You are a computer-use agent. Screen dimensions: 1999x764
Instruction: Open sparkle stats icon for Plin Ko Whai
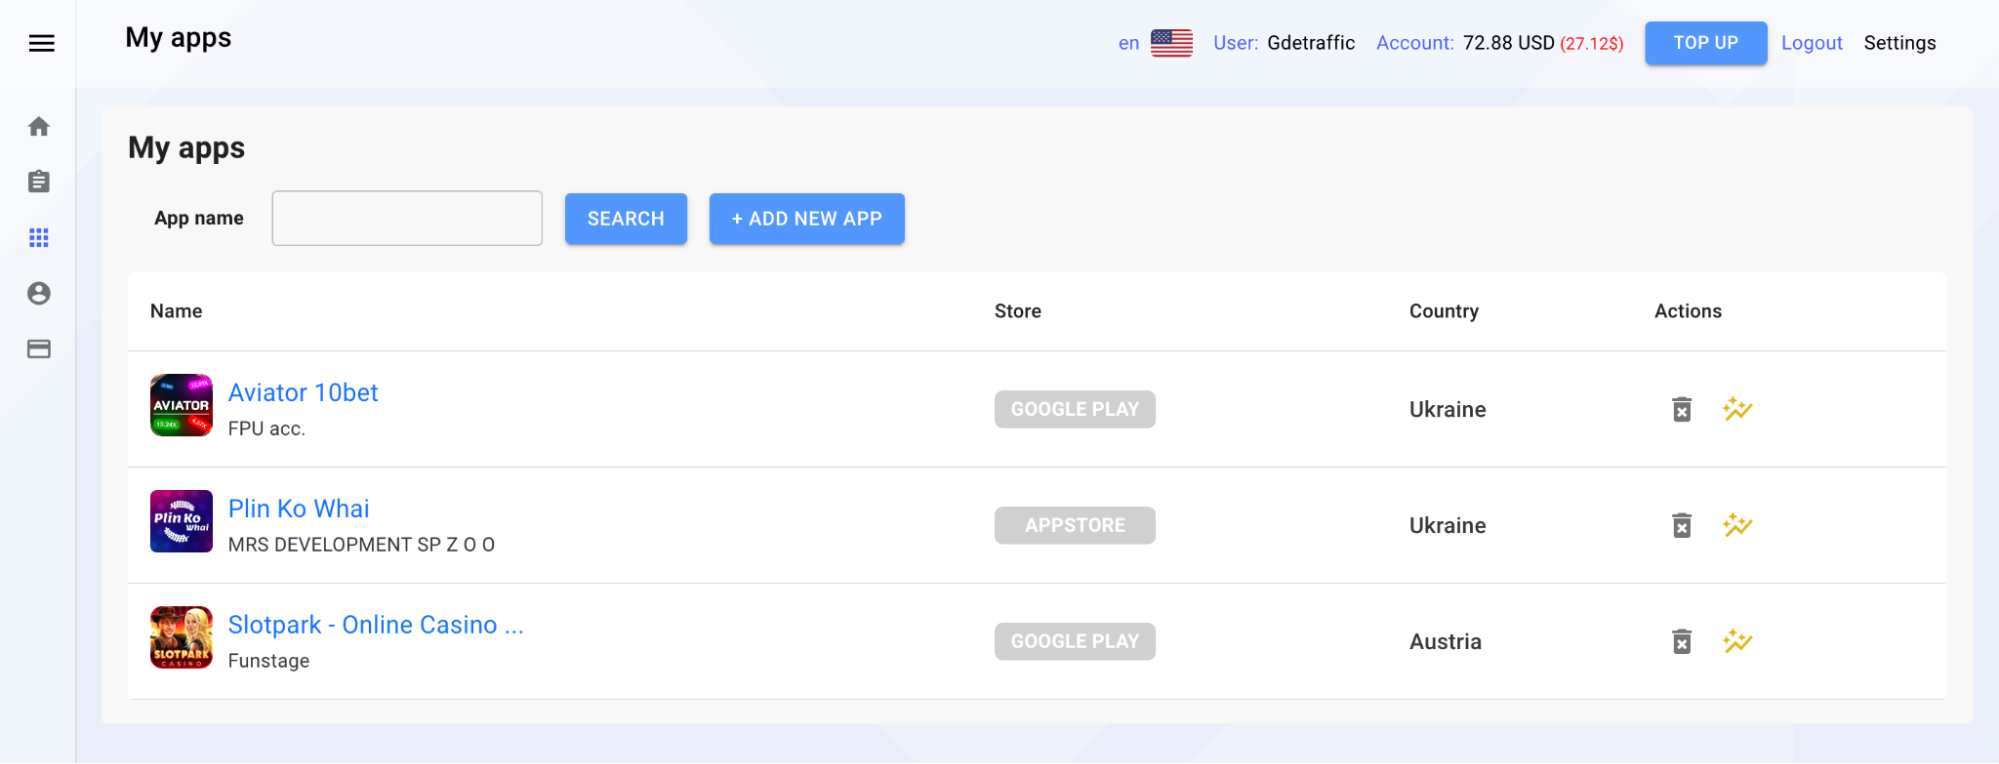pos(1737,525)
